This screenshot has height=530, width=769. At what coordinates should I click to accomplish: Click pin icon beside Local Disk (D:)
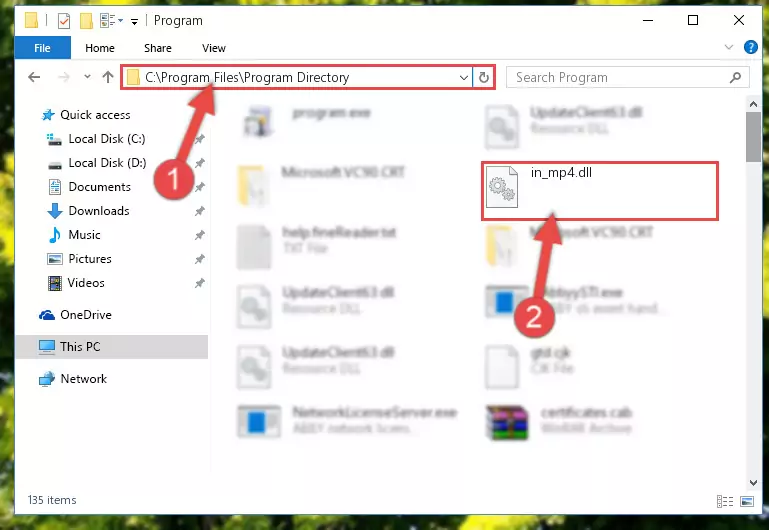pyautogui.click(x=199, y=163)
